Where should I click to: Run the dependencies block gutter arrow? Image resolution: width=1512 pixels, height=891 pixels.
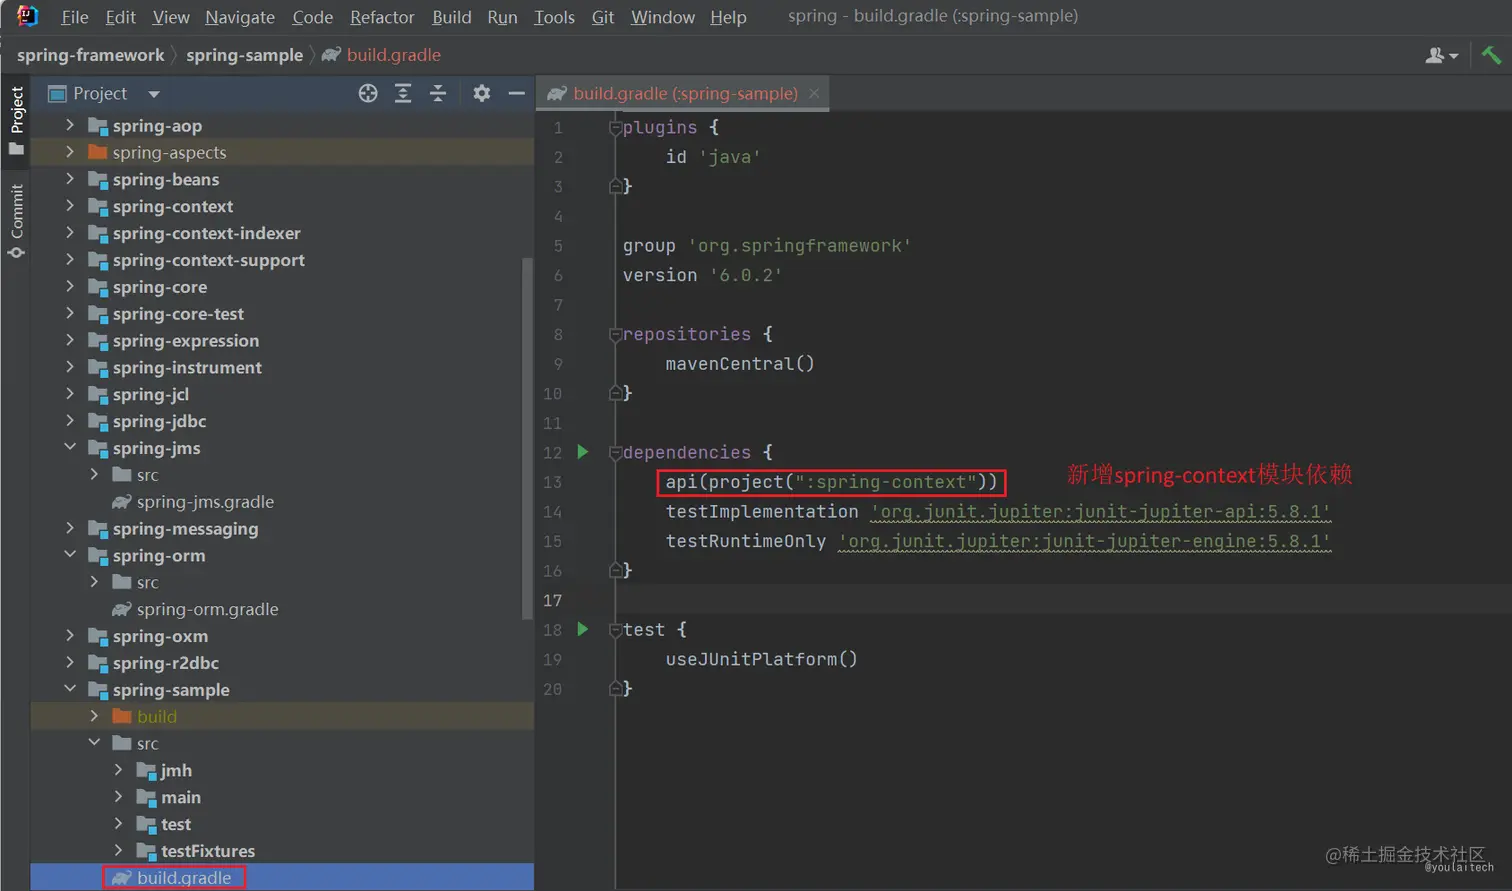(x=583, y=452)
